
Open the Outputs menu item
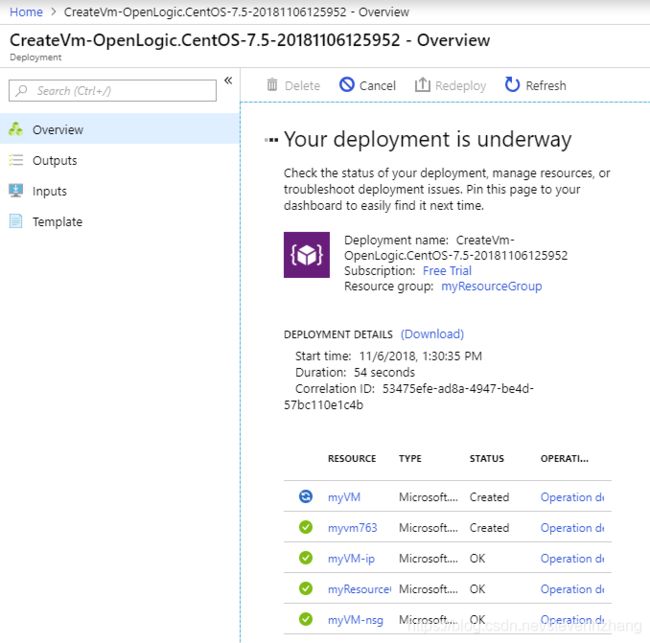(x=120, y=160)
